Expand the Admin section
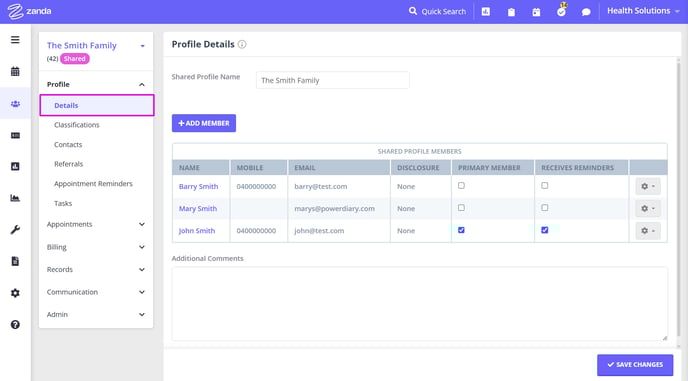The width and height of the screenshot is (688, 381). 96,314
